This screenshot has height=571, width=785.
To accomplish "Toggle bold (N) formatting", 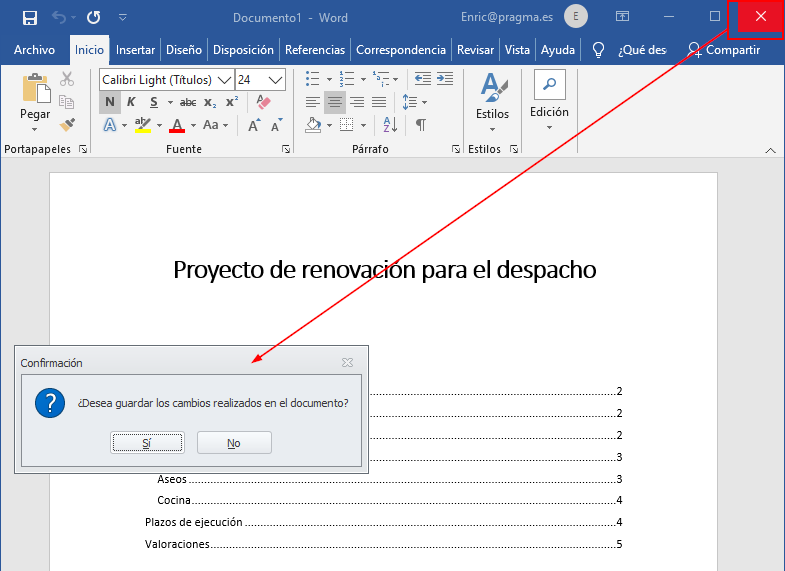I will click(x=109, y=102).
